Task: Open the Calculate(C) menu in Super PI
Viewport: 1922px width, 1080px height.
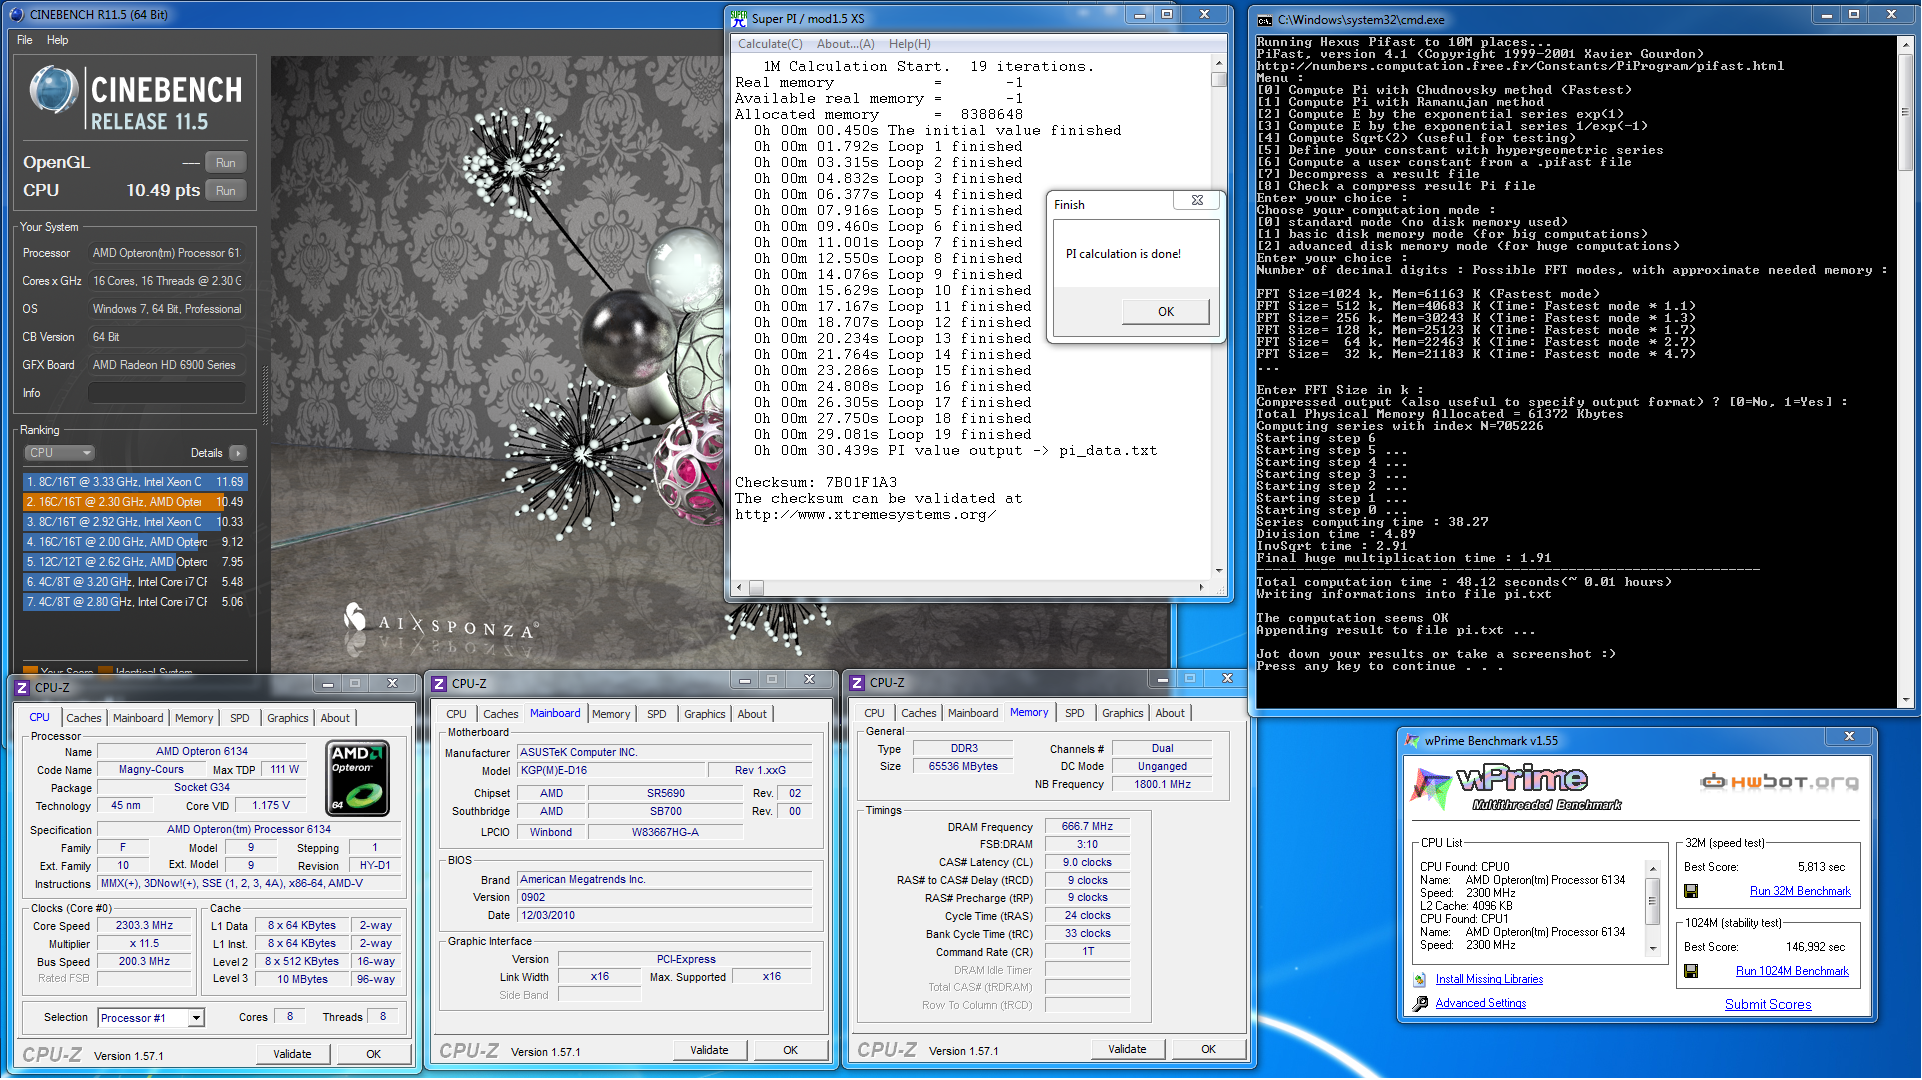Action: pyautogui.click(x=770, y=44)
